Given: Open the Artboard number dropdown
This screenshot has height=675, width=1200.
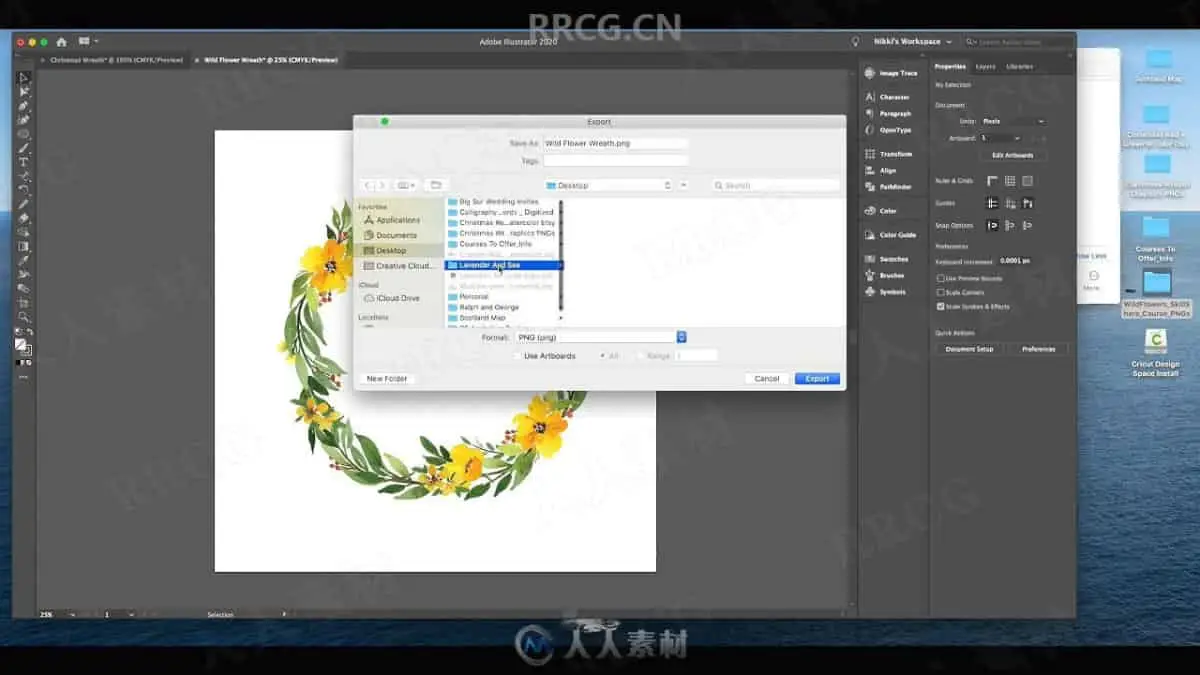Looking at the screenshot, I should [1000, 138].
